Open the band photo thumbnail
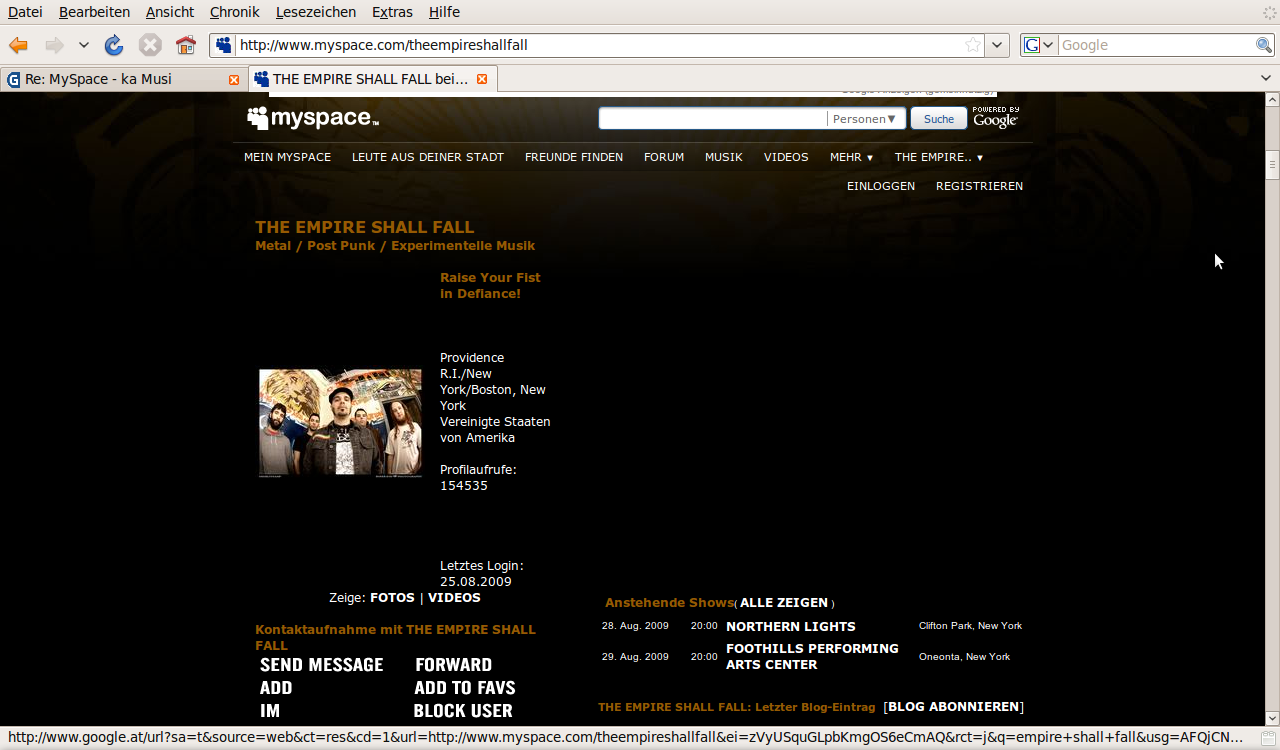1280x750 pixels. [340, 423]
